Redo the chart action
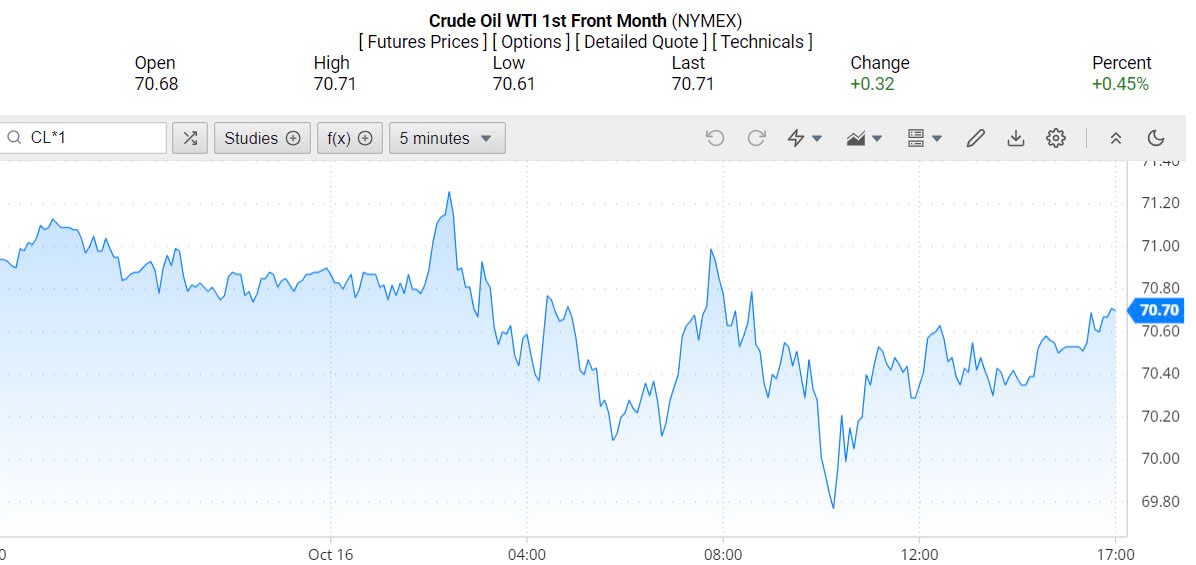The image size is (1196, 565). pos(756,138)
